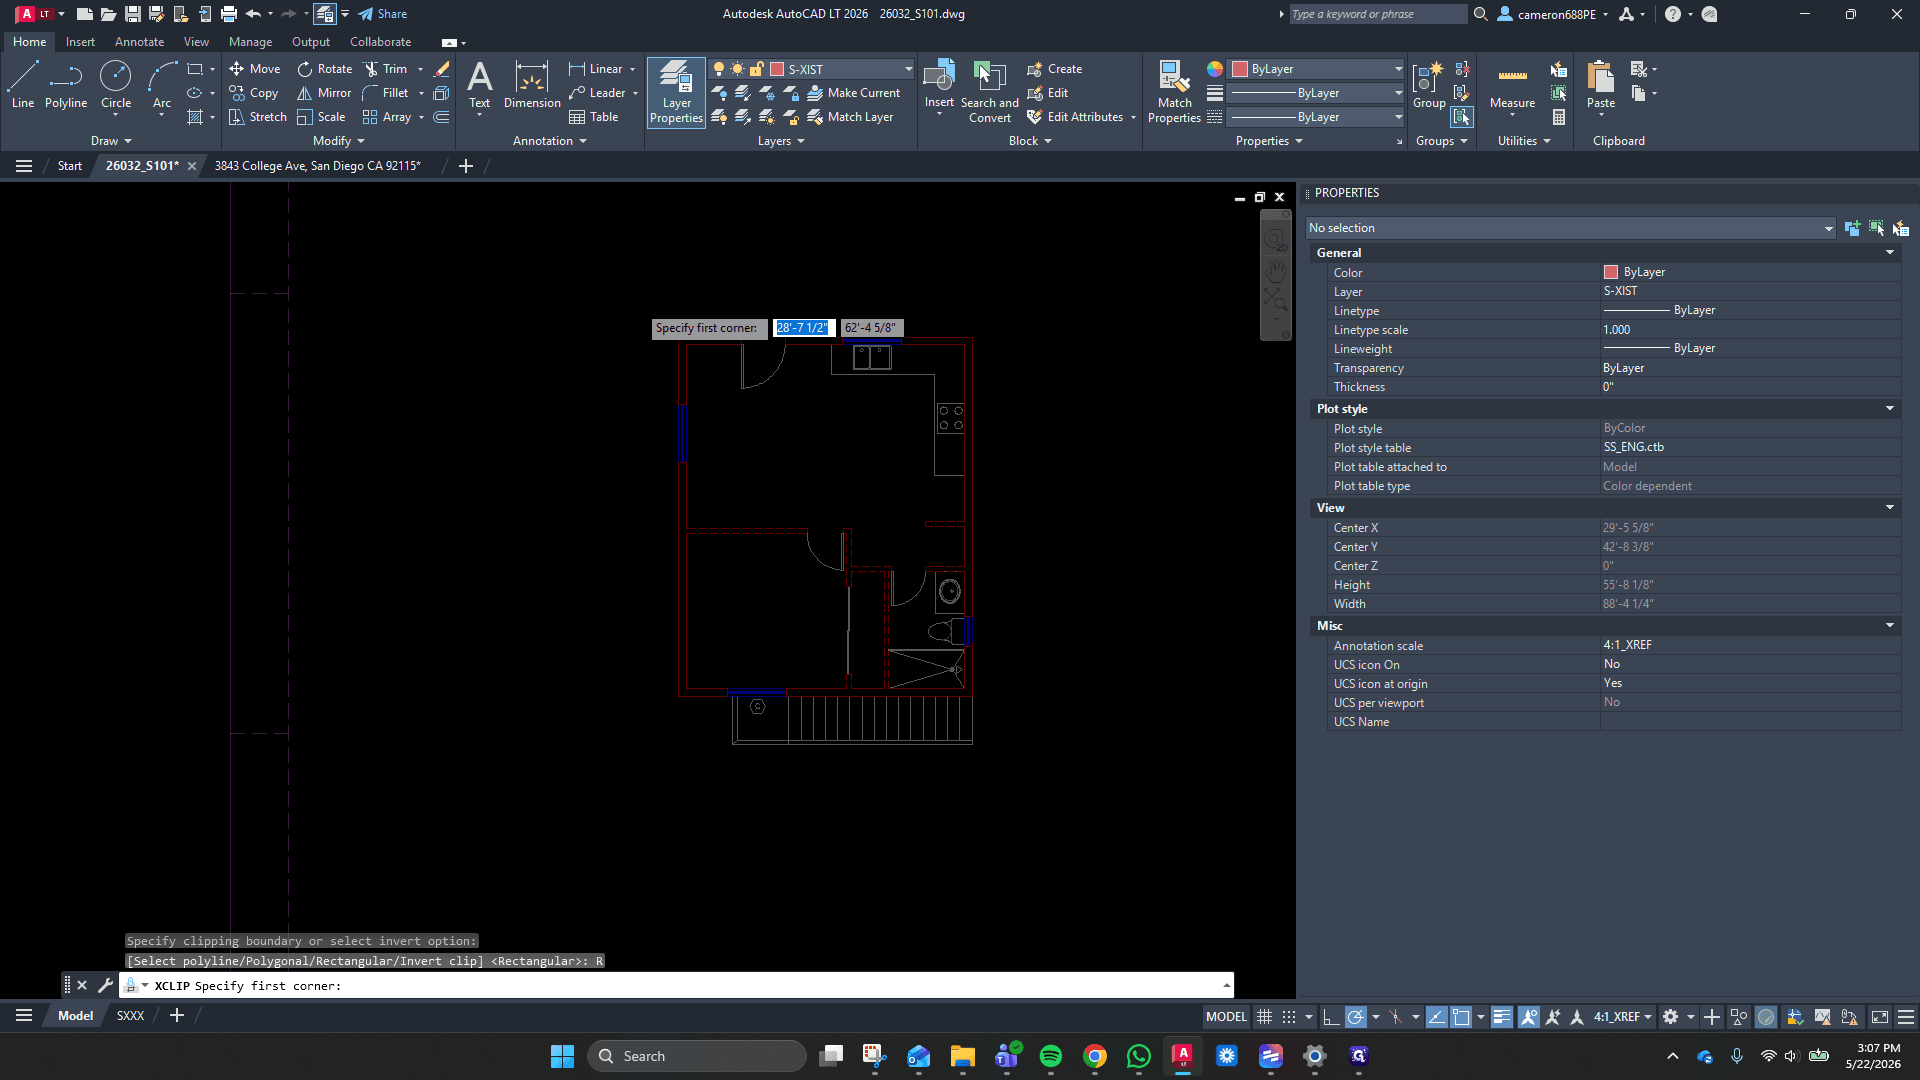The image size is (1920, 1080).
Task: Expand the Modify panel
Action: click(x=339, y=141)
